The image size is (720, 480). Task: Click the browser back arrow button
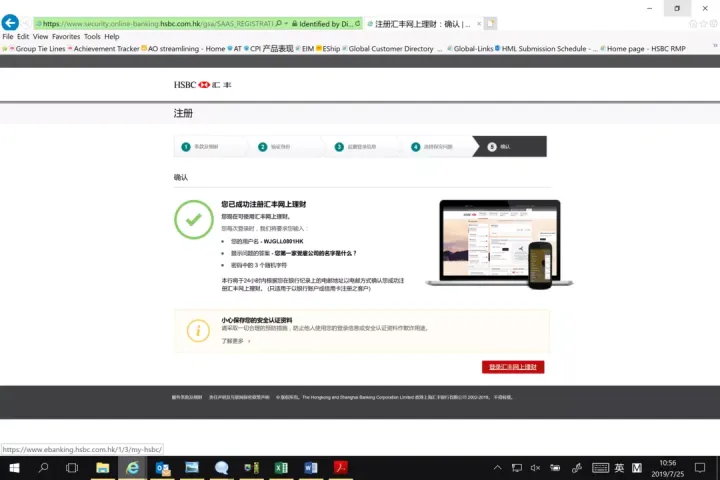click(10, 23)
